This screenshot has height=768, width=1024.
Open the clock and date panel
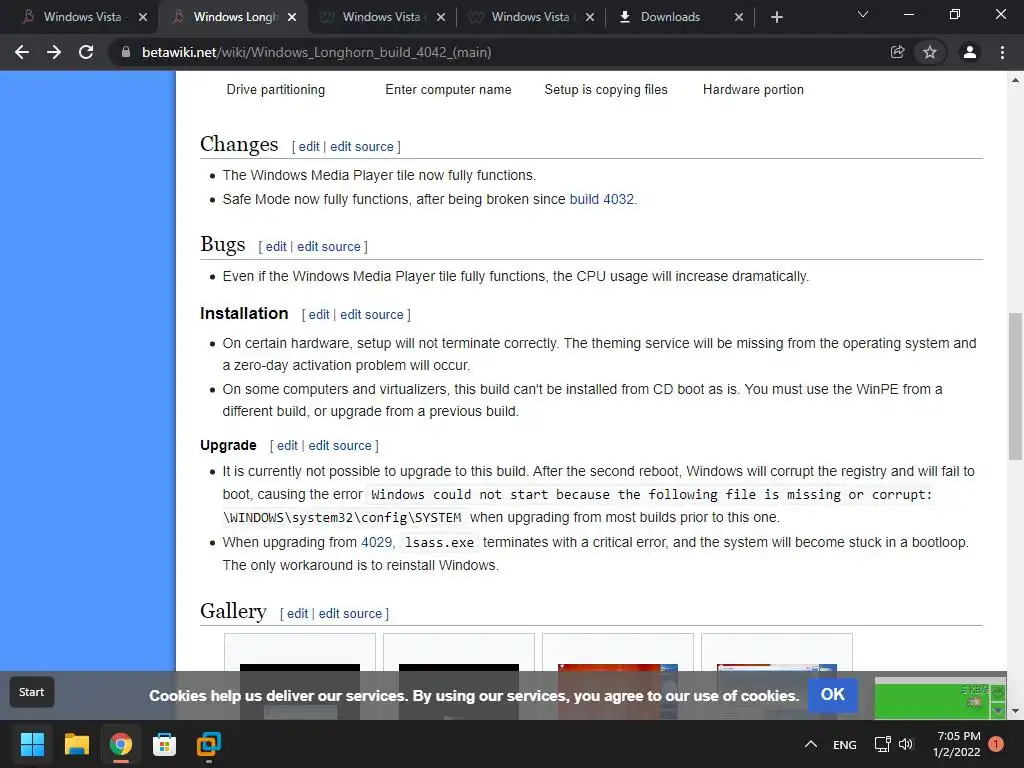957,744
